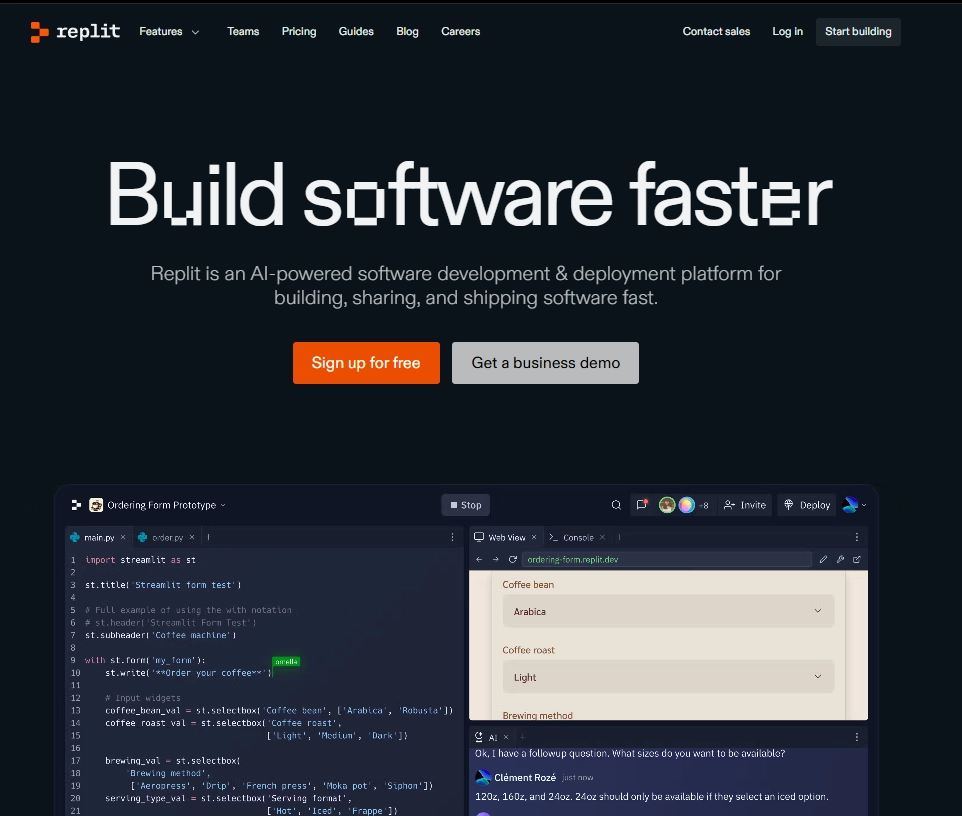
Task: Click the first collaborator avatar in the header
Action: 667,505
